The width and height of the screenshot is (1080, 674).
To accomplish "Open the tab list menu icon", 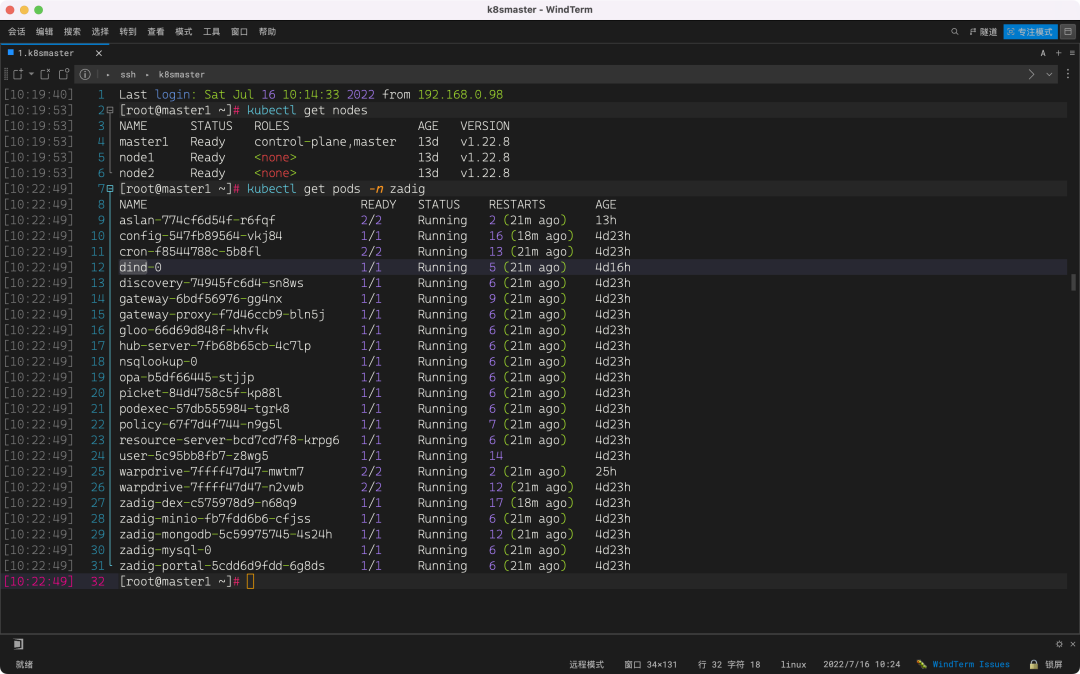I will click(1070, 53).
